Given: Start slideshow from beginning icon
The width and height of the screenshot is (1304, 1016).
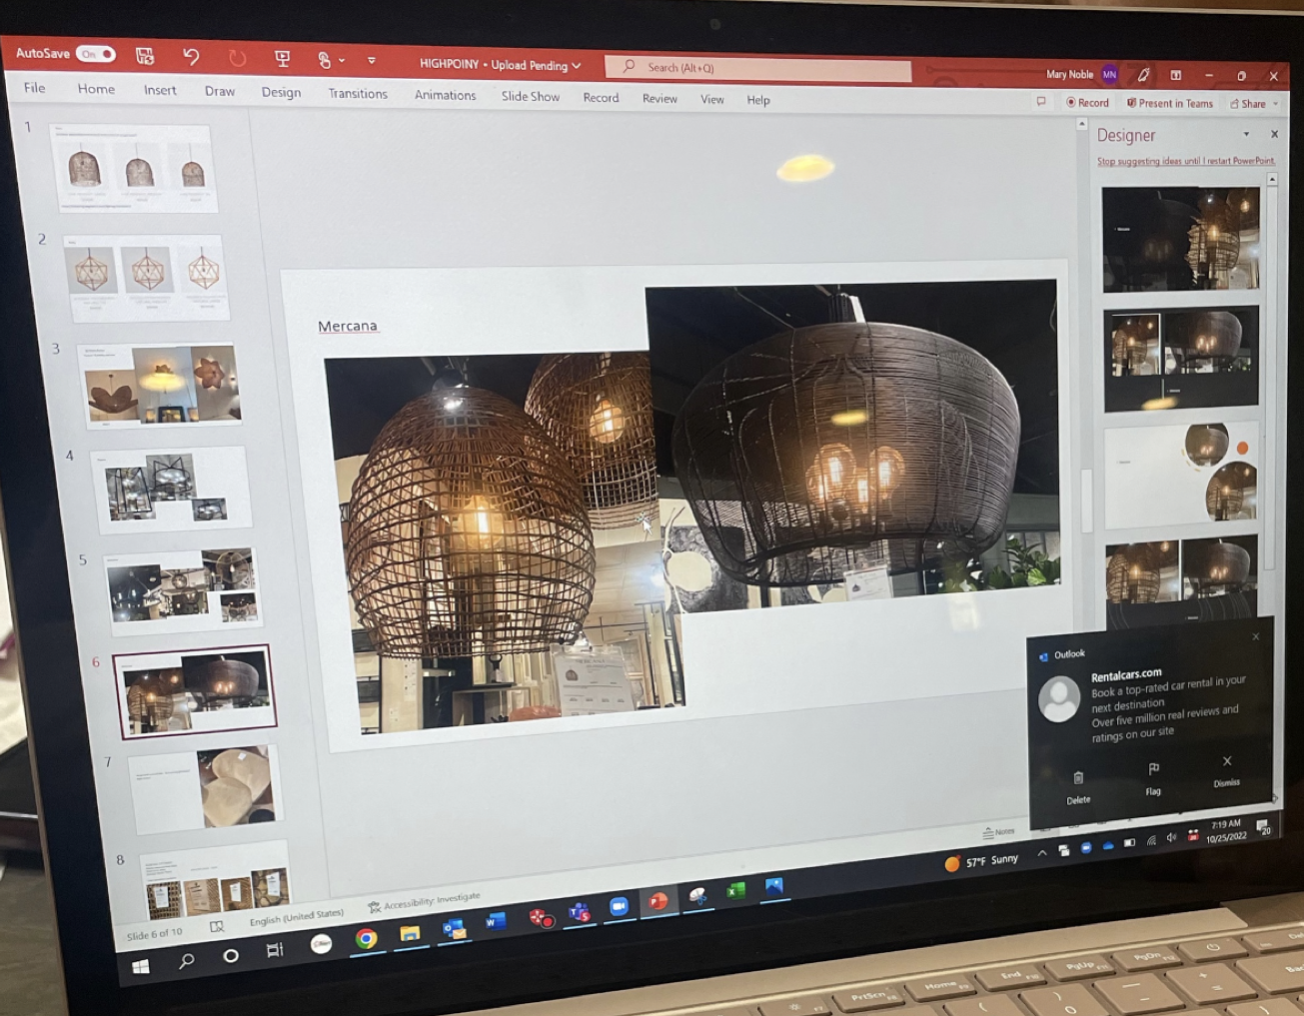Looking at the screenshot, I should click(283, 59).
